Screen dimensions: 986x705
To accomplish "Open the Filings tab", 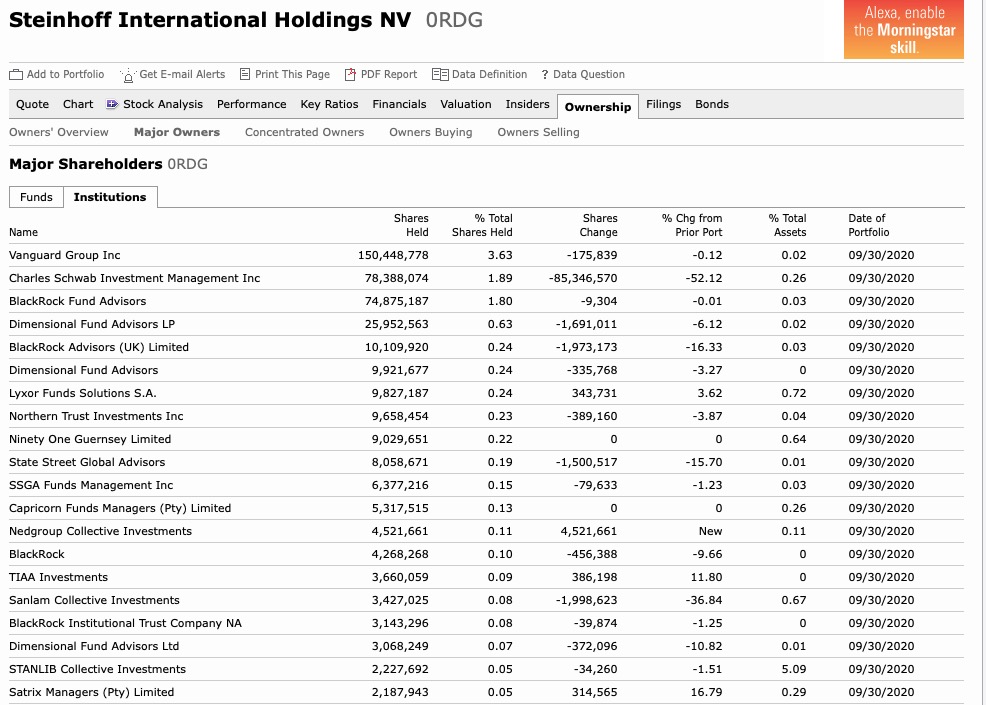I will point(663,104).
